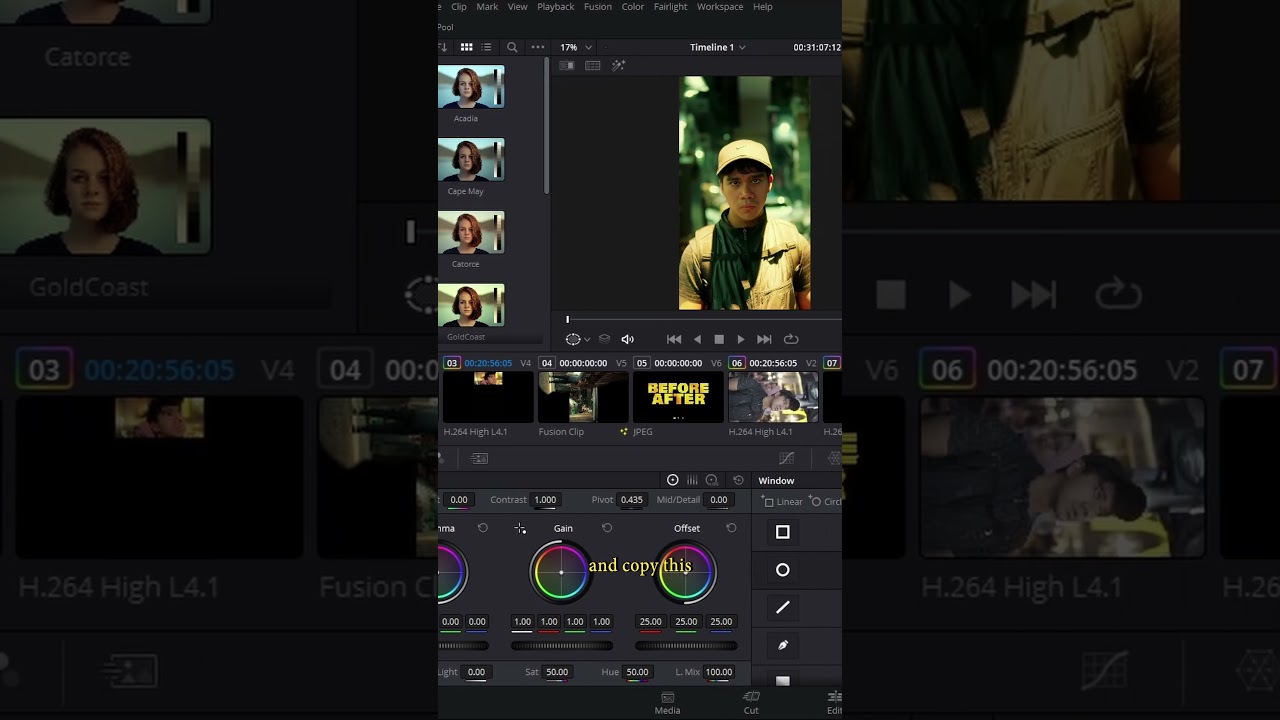The height and width of the screenshot is (720, 1280).
Task: Open the Fairlight menu
Action: 671,7
